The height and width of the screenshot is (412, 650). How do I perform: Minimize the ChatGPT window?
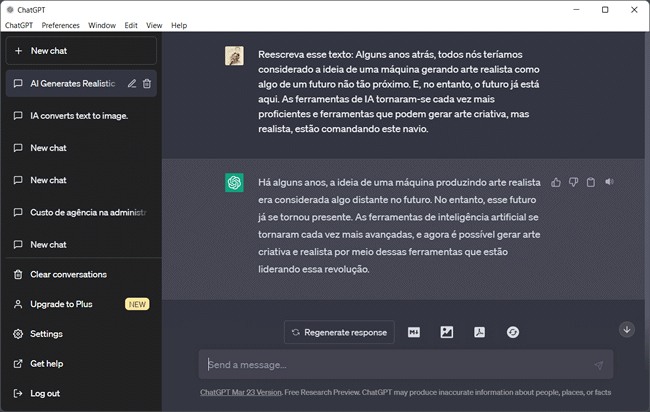576,10
